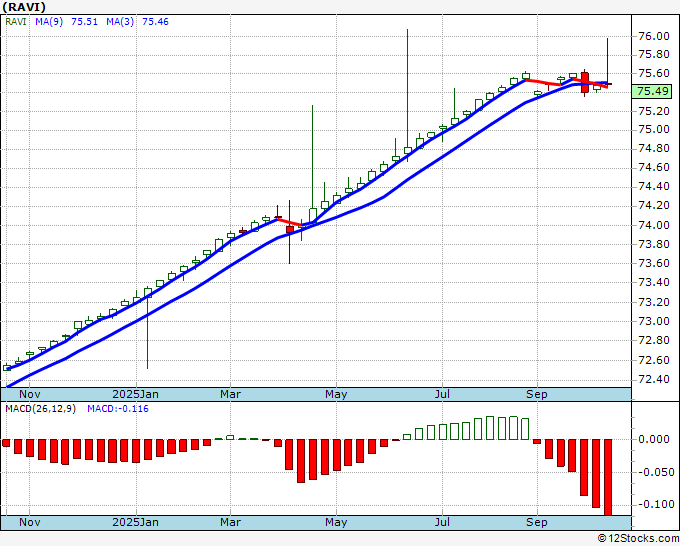Click the 73.60 price axis label
Screen dimensions: 680x546
tap(654, 263)
